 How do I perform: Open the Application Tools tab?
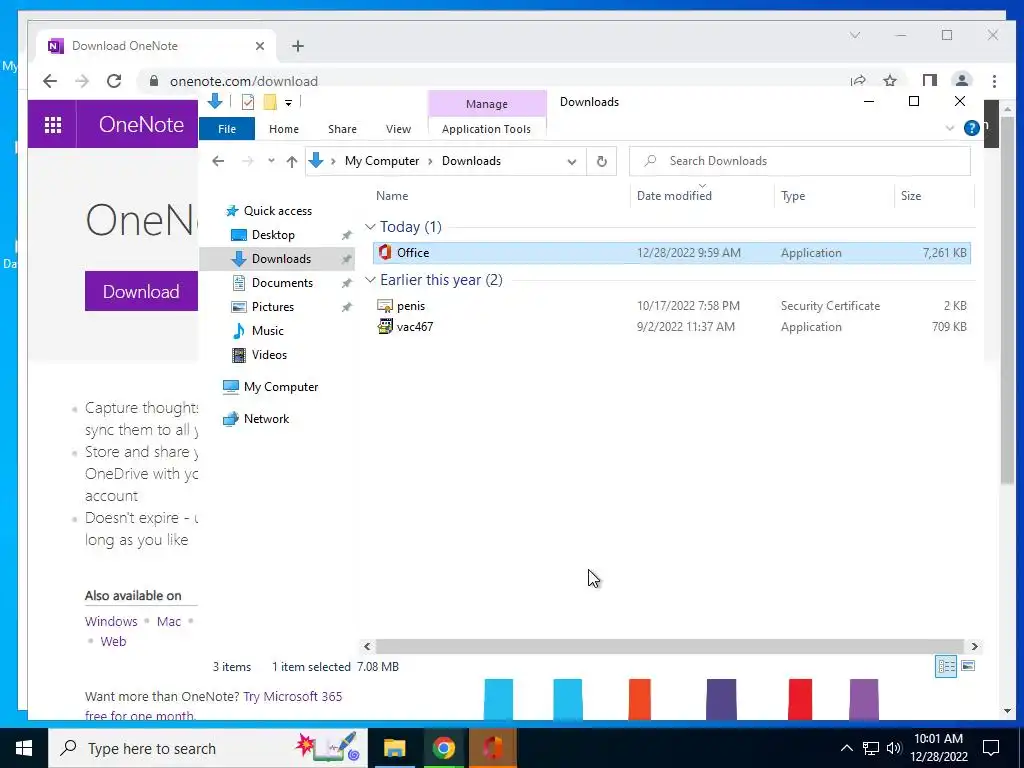(487, 129)
